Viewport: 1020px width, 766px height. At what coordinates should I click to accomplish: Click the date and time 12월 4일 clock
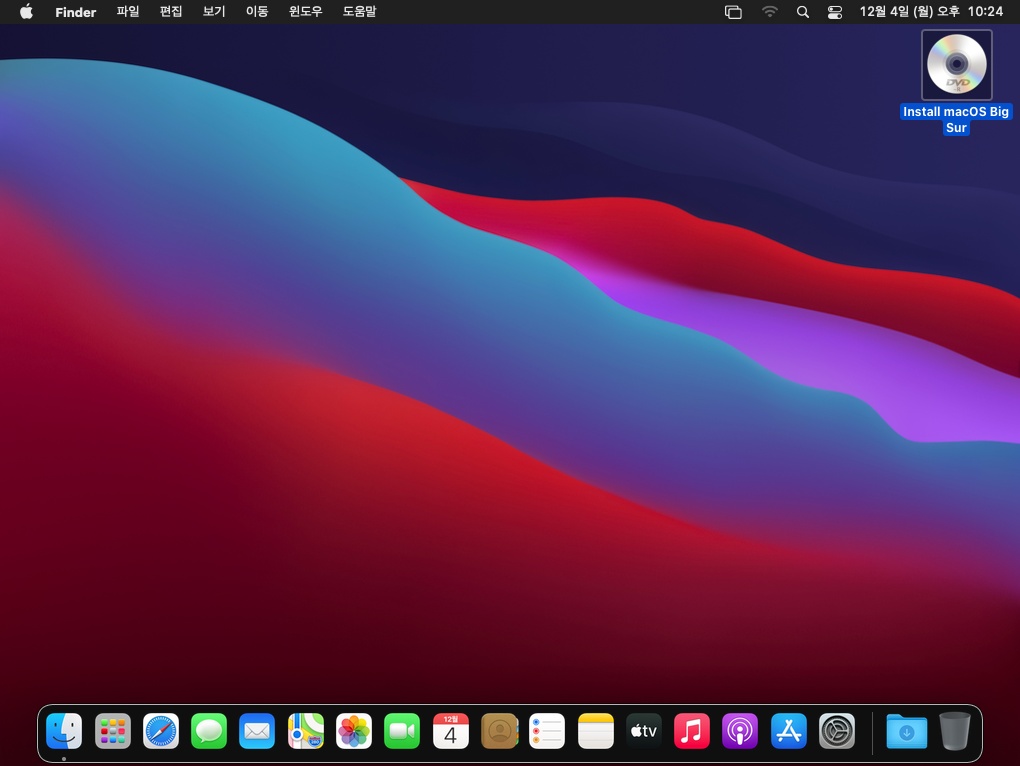pos(931,12)
